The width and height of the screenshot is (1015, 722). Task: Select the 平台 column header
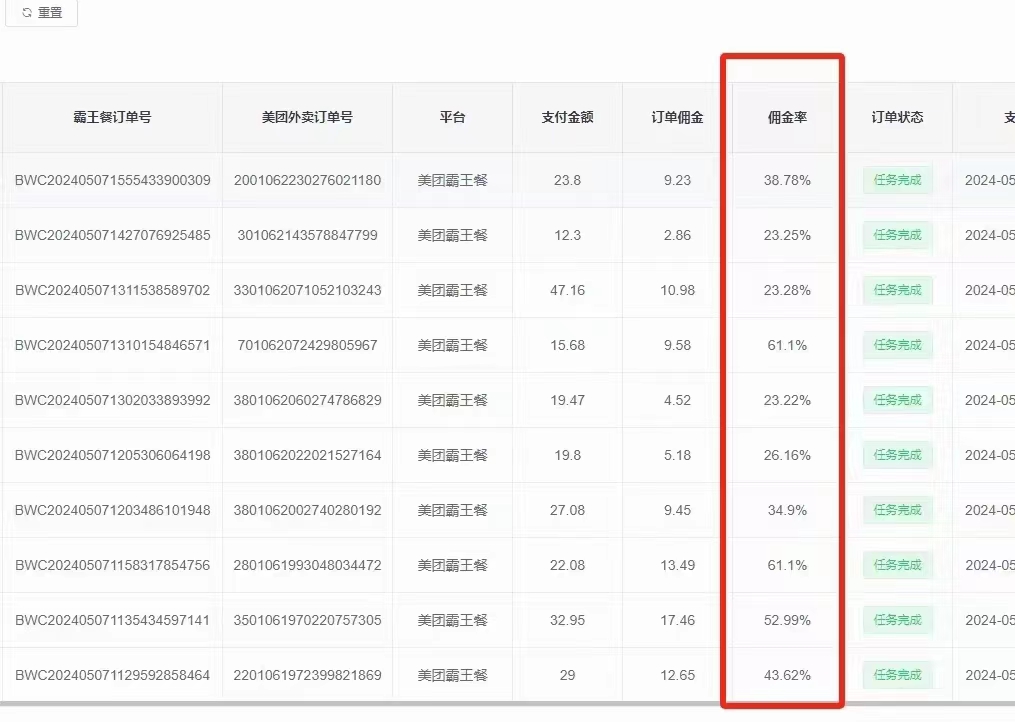click(452, 117)
